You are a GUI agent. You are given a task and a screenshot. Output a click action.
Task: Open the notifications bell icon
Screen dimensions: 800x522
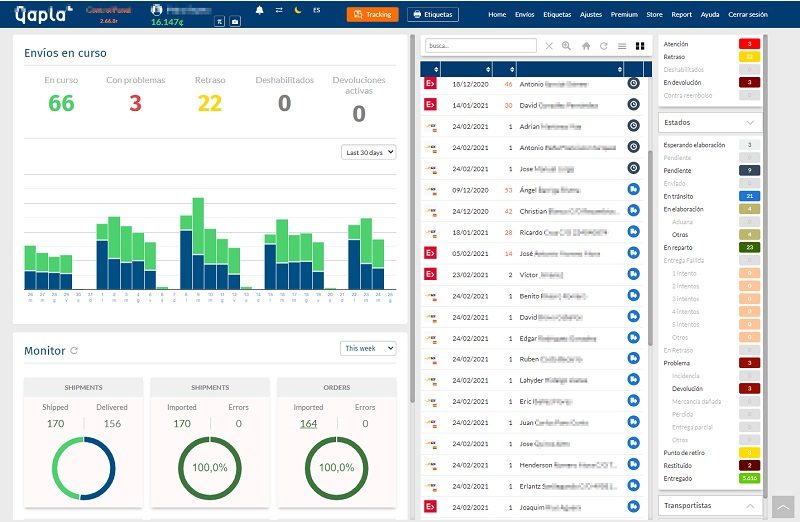[260, 10]
